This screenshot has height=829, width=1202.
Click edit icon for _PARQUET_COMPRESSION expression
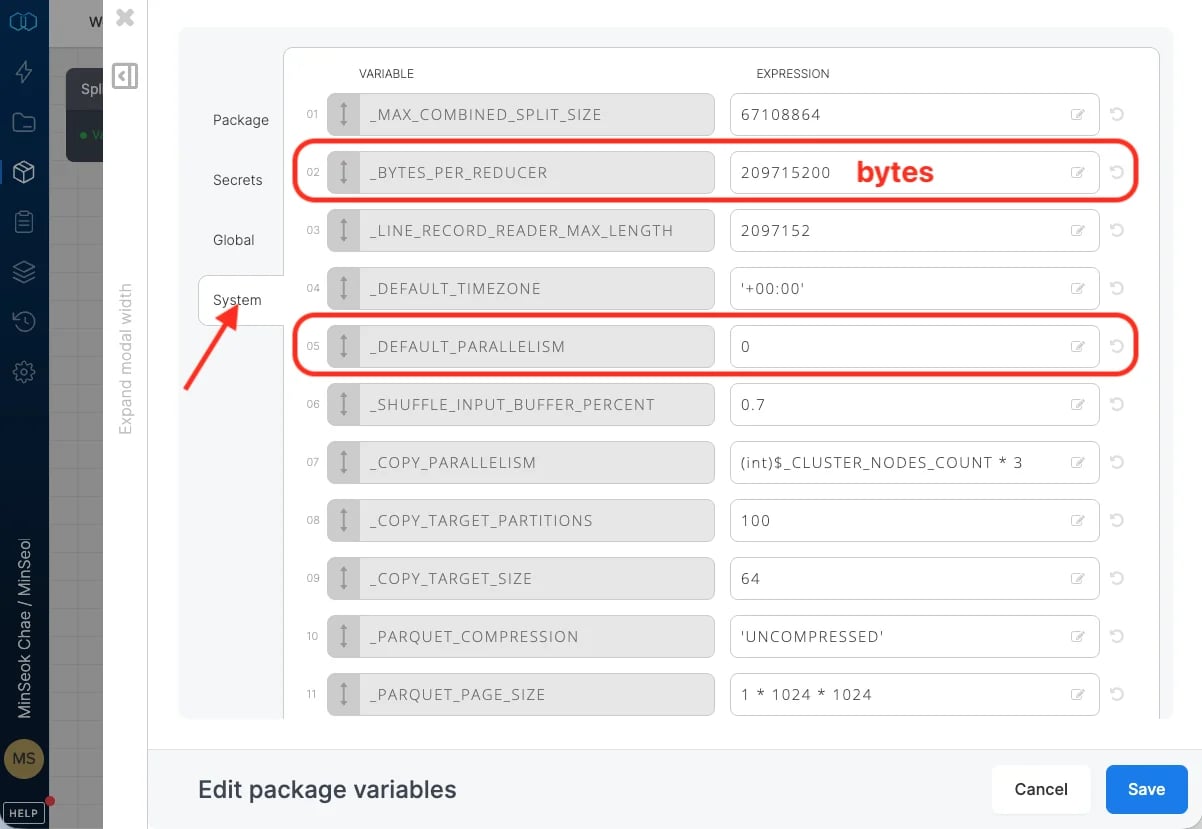click(1078, 637)
